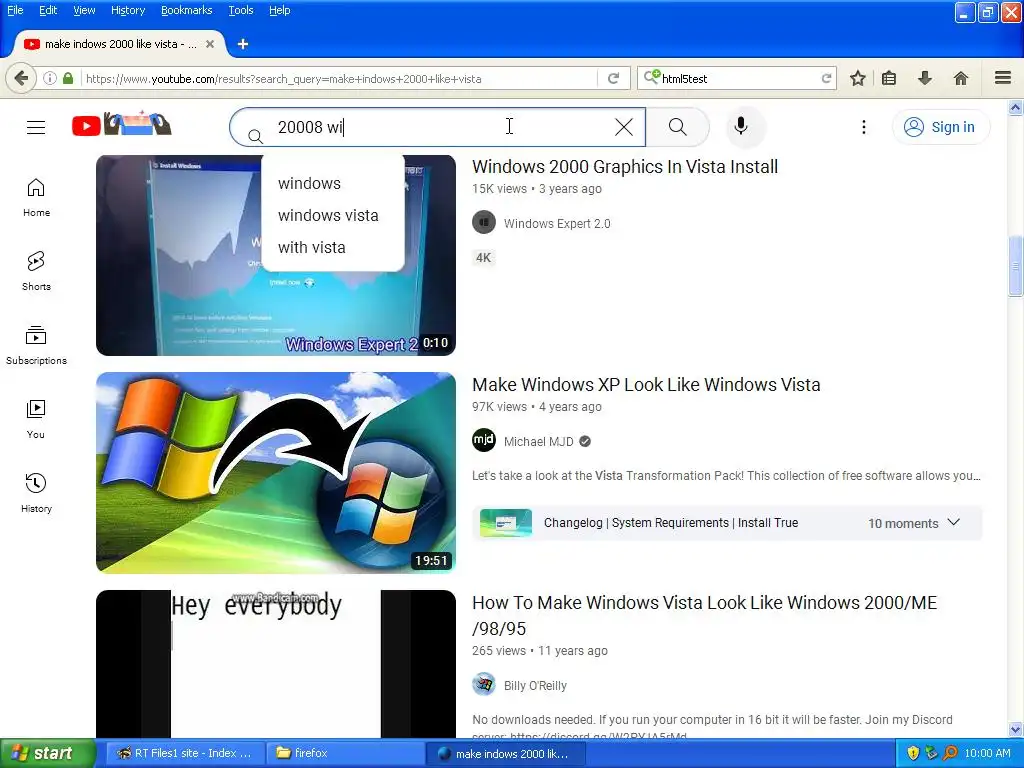This screenshot has width=1024, height=768.
Task: Open the Firefox downloads arrow
Action: pyautogui.click(x=925, y=78)
